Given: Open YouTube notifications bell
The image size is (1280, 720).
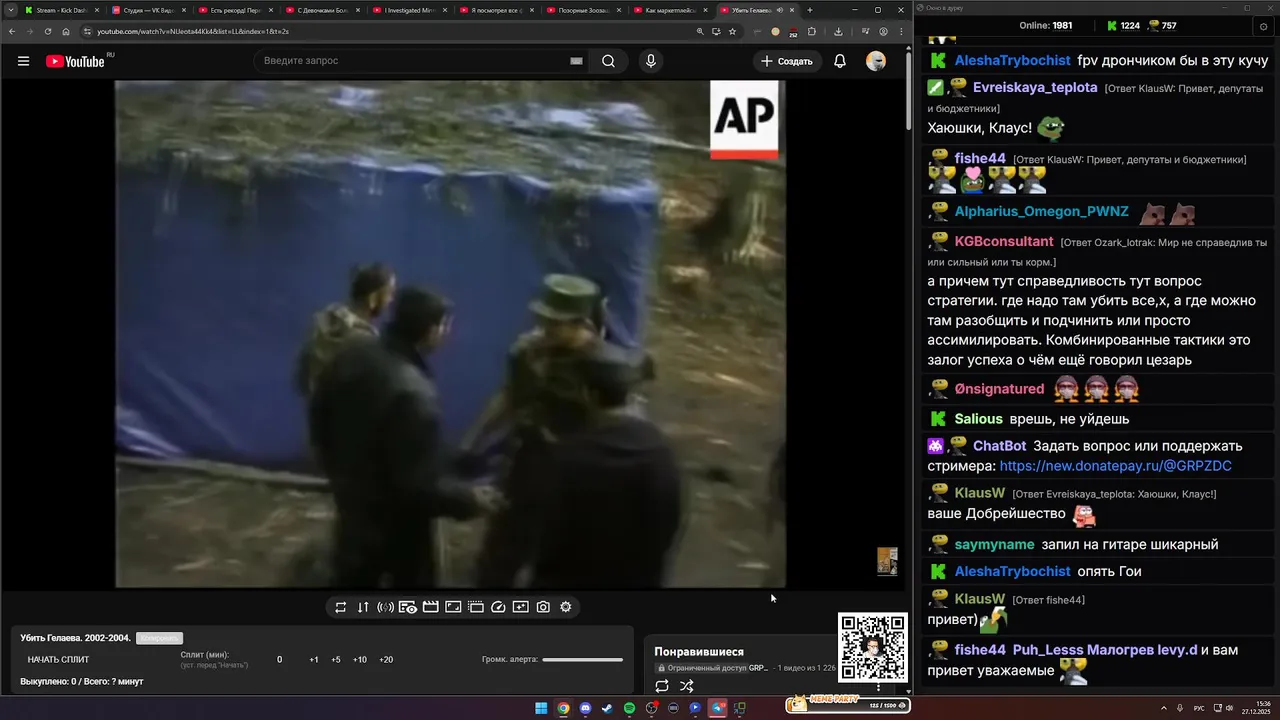Looking at the screenshot, I should click(840, 61).
